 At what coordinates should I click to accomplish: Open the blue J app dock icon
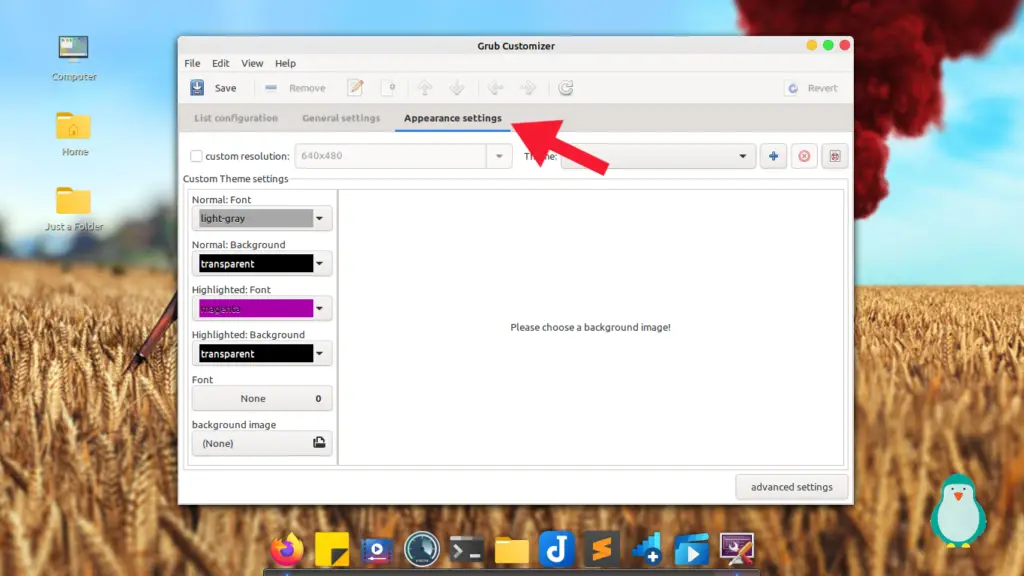(x=556, y=549)
